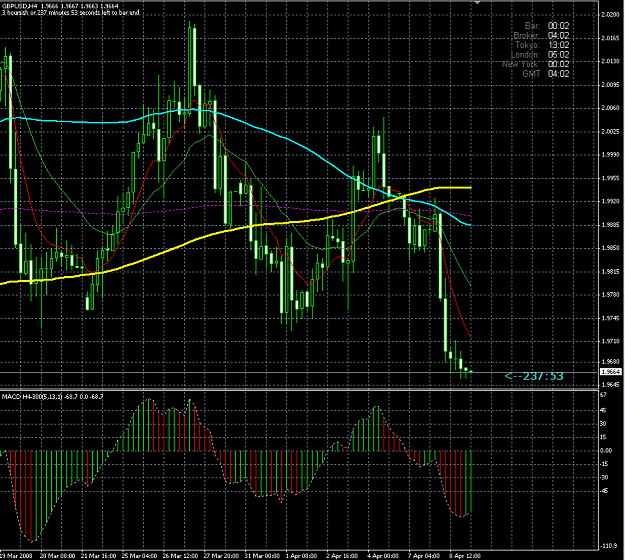Click the 1.9885 price axis label

pyautogui.click(x=610, y=225)
